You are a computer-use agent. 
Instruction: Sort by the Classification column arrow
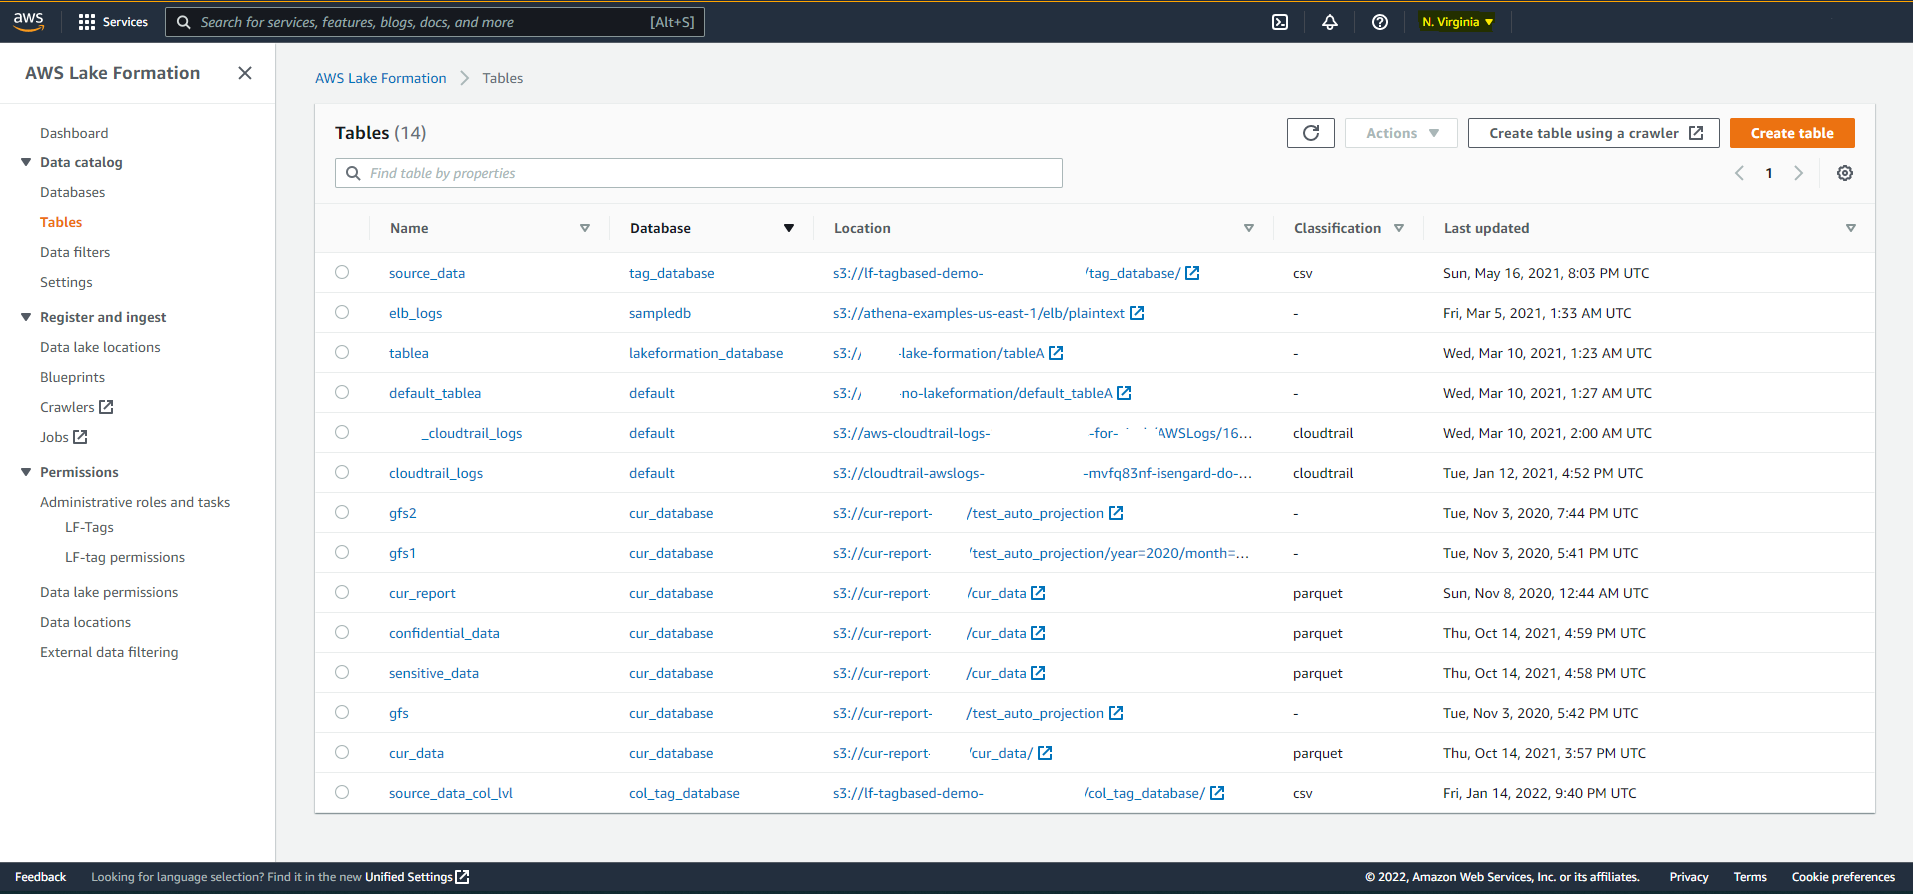point(1399,228)
